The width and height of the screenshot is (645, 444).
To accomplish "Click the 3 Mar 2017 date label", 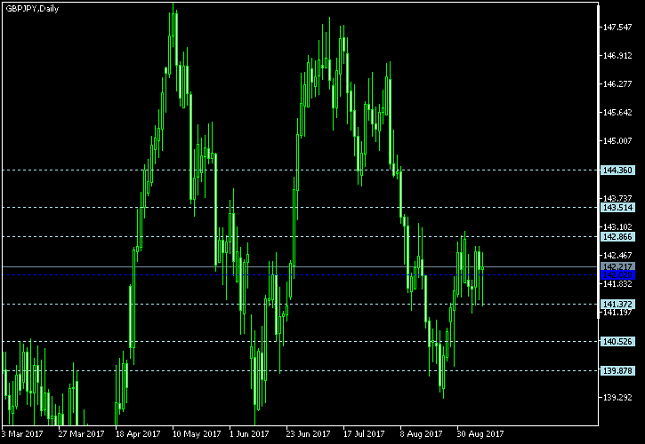I will [x=22, y=434].
